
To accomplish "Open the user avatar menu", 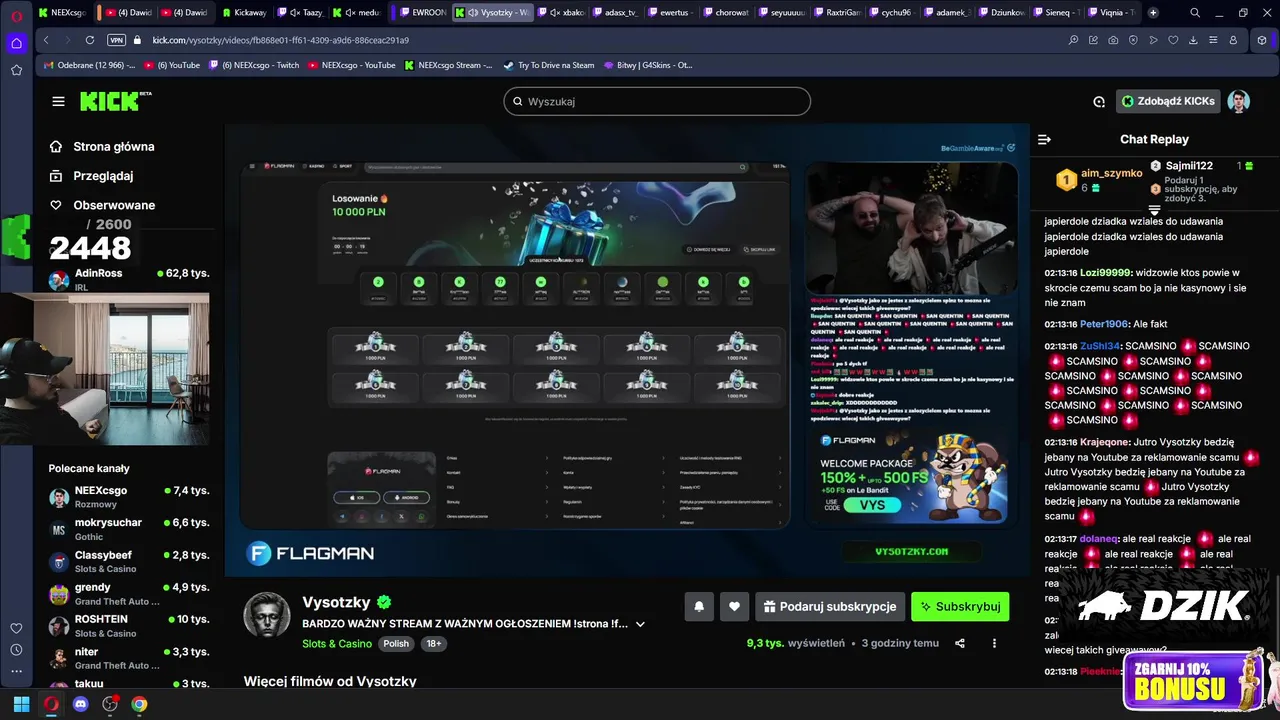I will coord(1239,101).
